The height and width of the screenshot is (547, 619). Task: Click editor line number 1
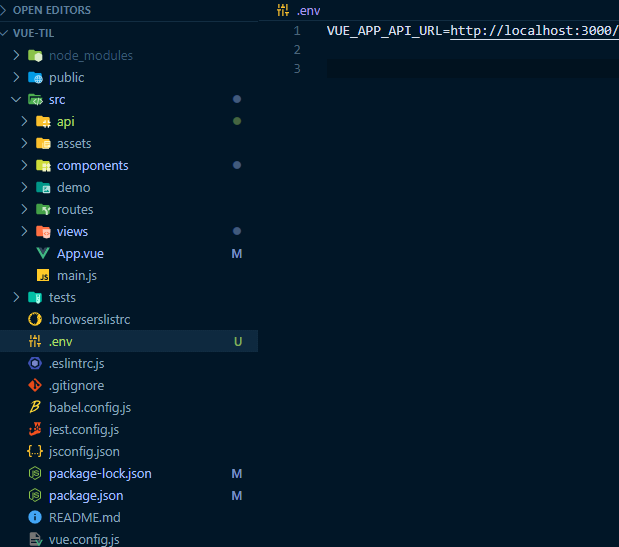pyautogui.click(x=297, y=31)
